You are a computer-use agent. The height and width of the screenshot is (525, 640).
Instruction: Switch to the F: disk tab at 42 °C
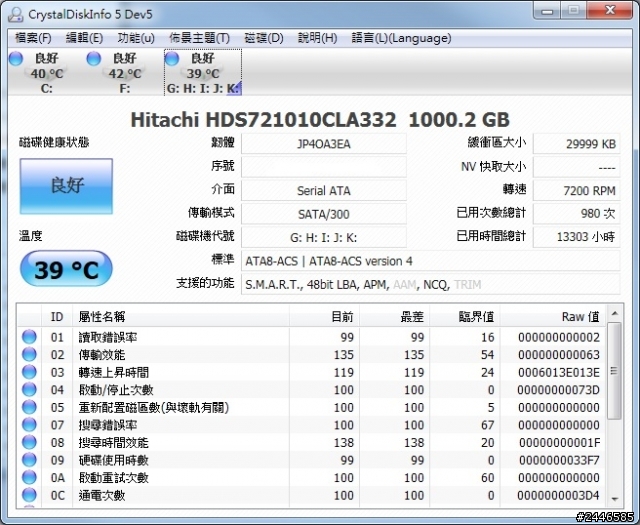(x=124, y=73)
